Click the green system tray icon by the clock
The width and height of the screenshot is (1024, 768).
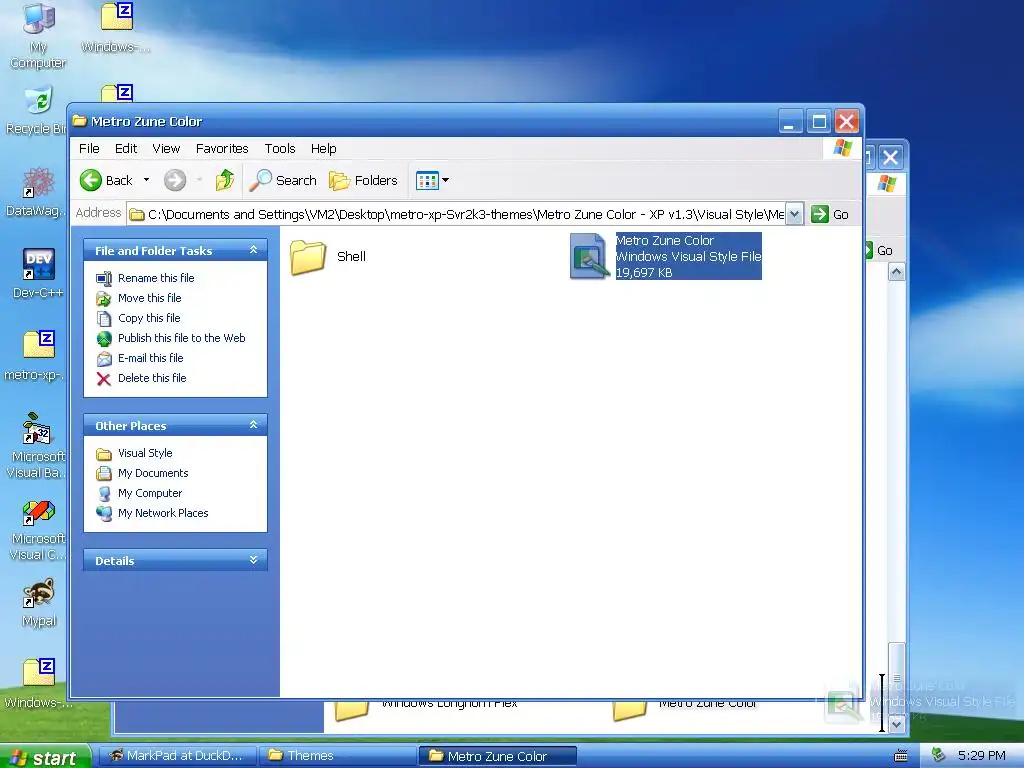(x=938, y=756)
